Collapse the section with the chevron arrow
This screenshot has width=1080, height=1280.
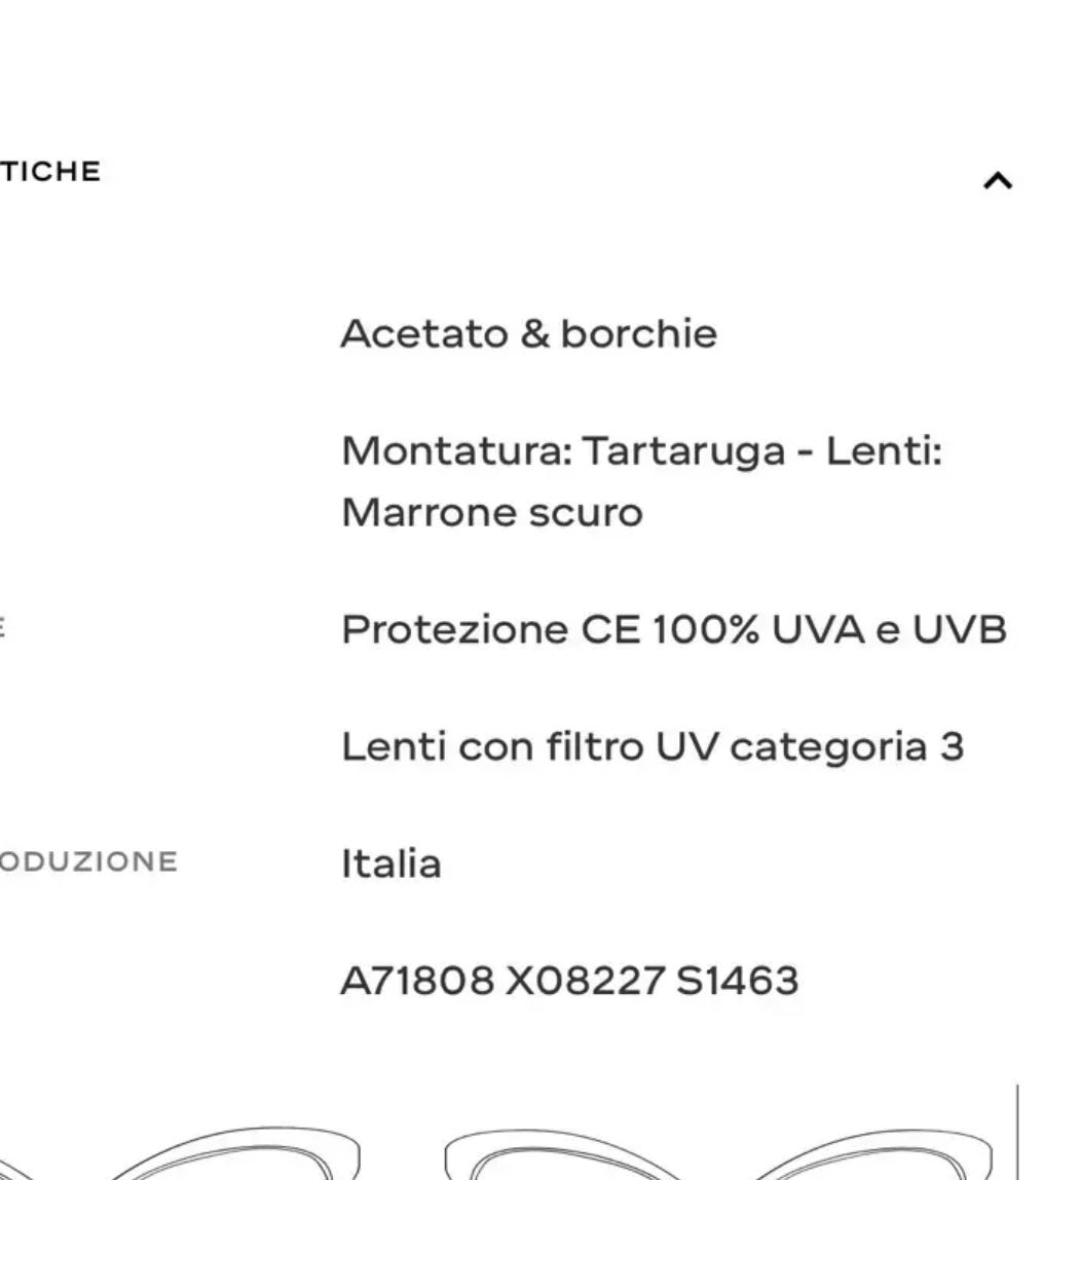(x=998, y=181)
